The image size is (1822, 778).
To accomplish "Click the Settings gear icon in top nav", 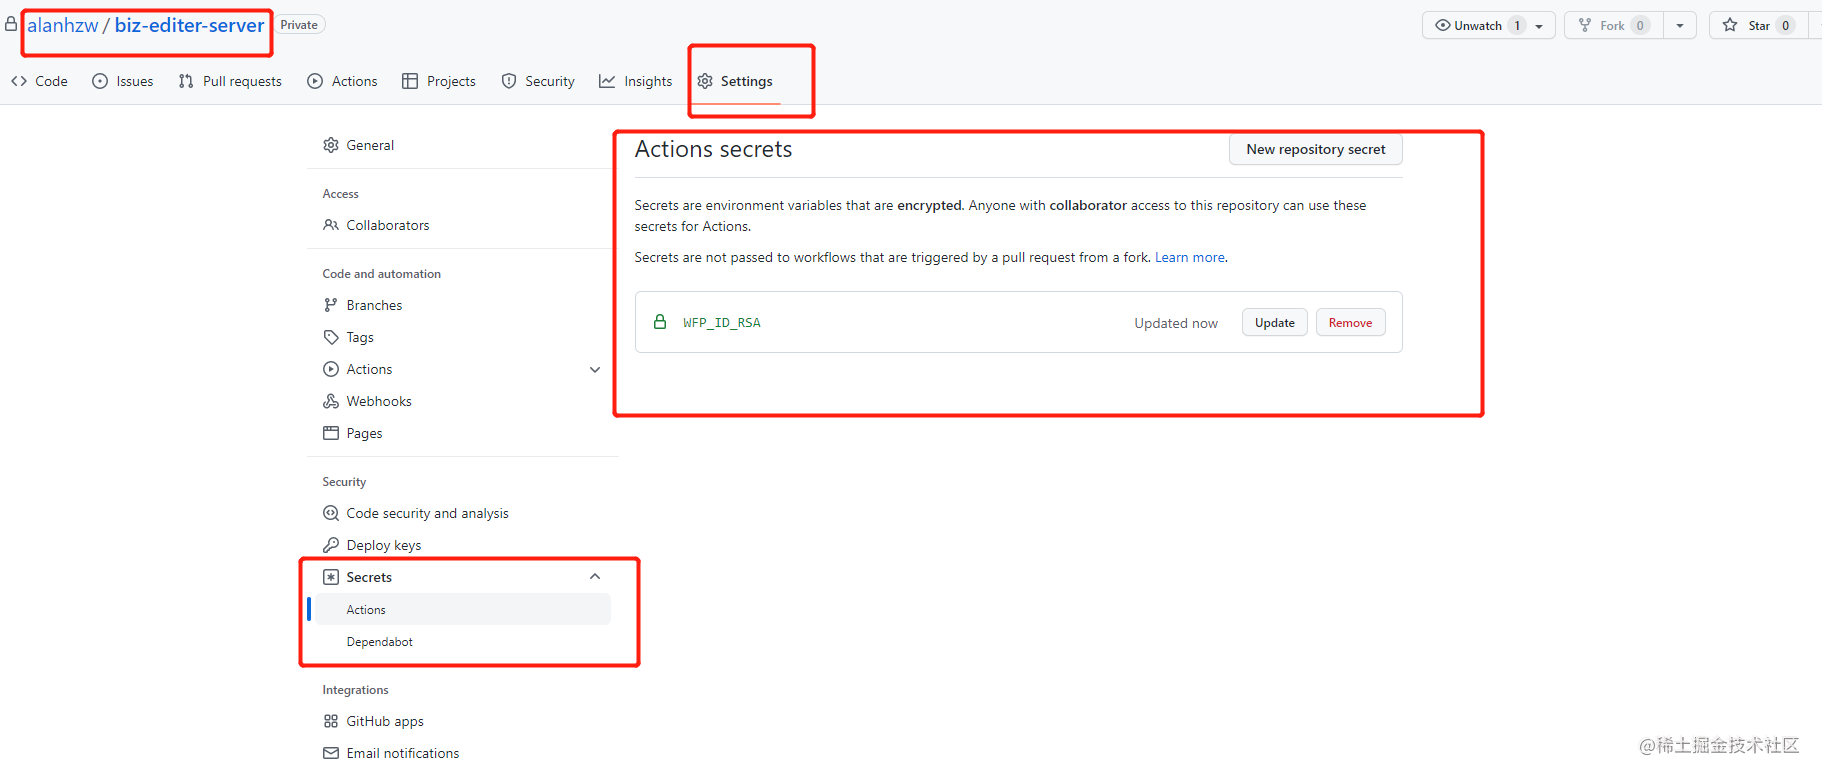I will pyautogui.click(x=705, y=81).
